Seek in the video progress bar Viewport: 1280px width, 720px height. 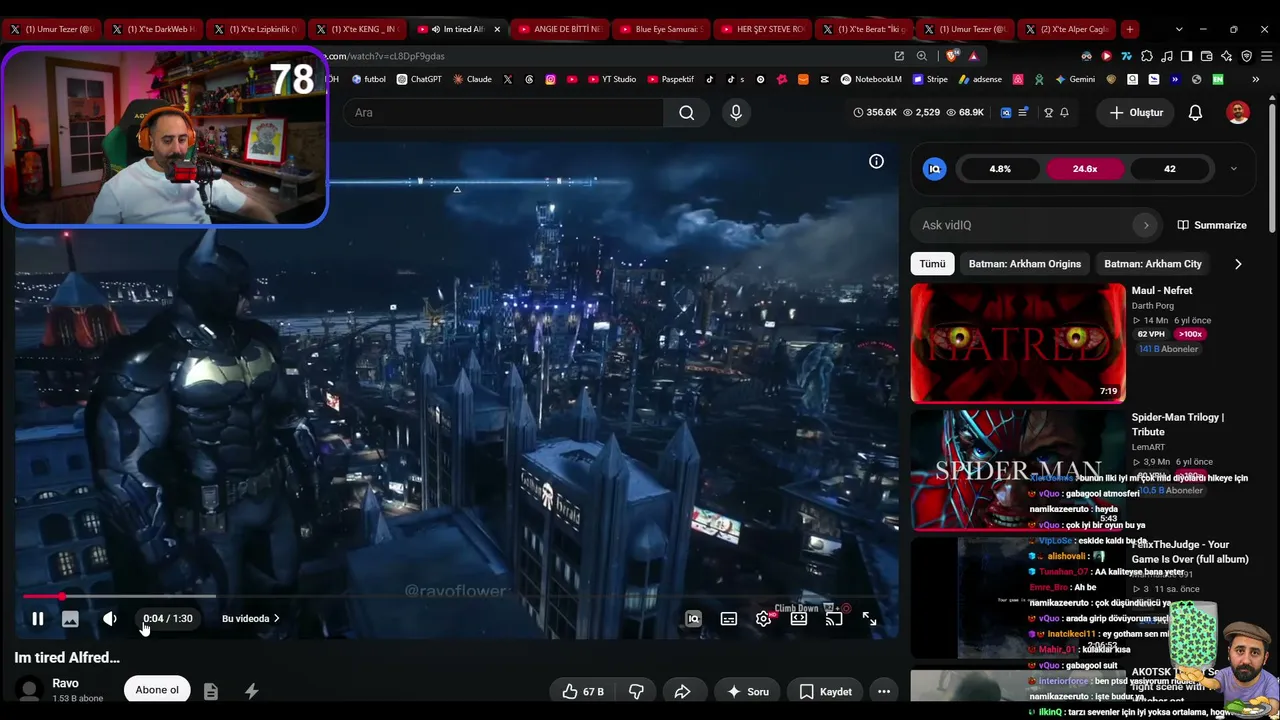[456, 596]
